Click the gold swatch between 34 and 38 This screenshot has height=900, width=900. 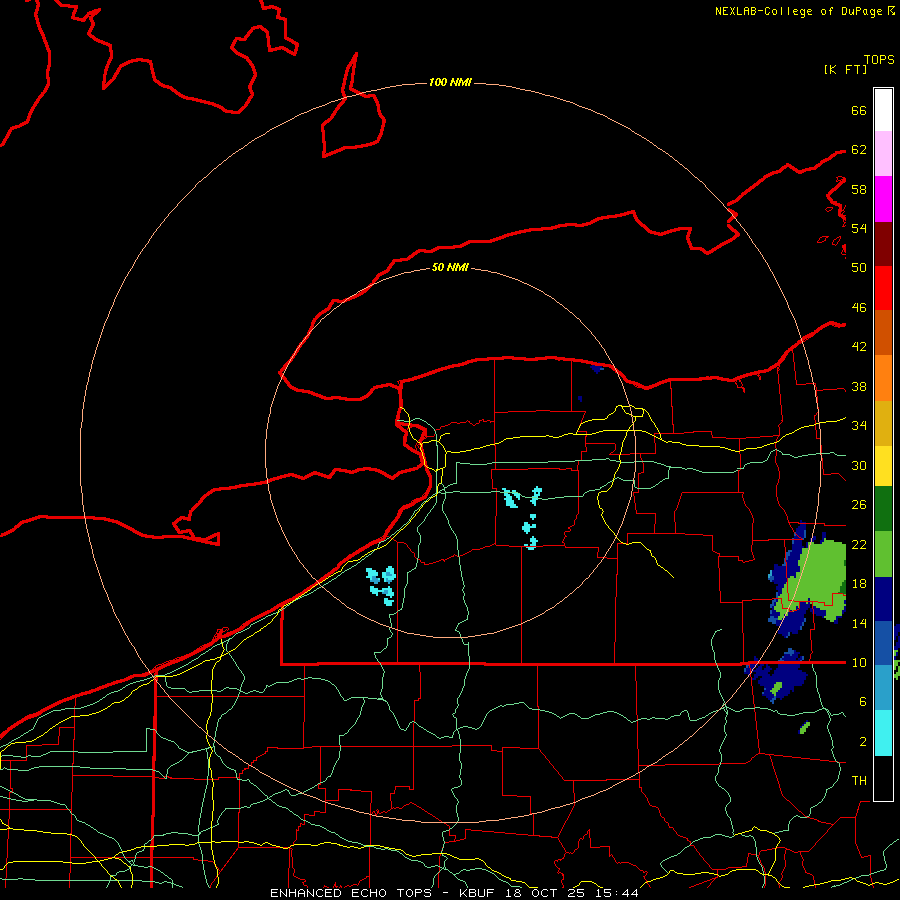[x=883, y=422]
